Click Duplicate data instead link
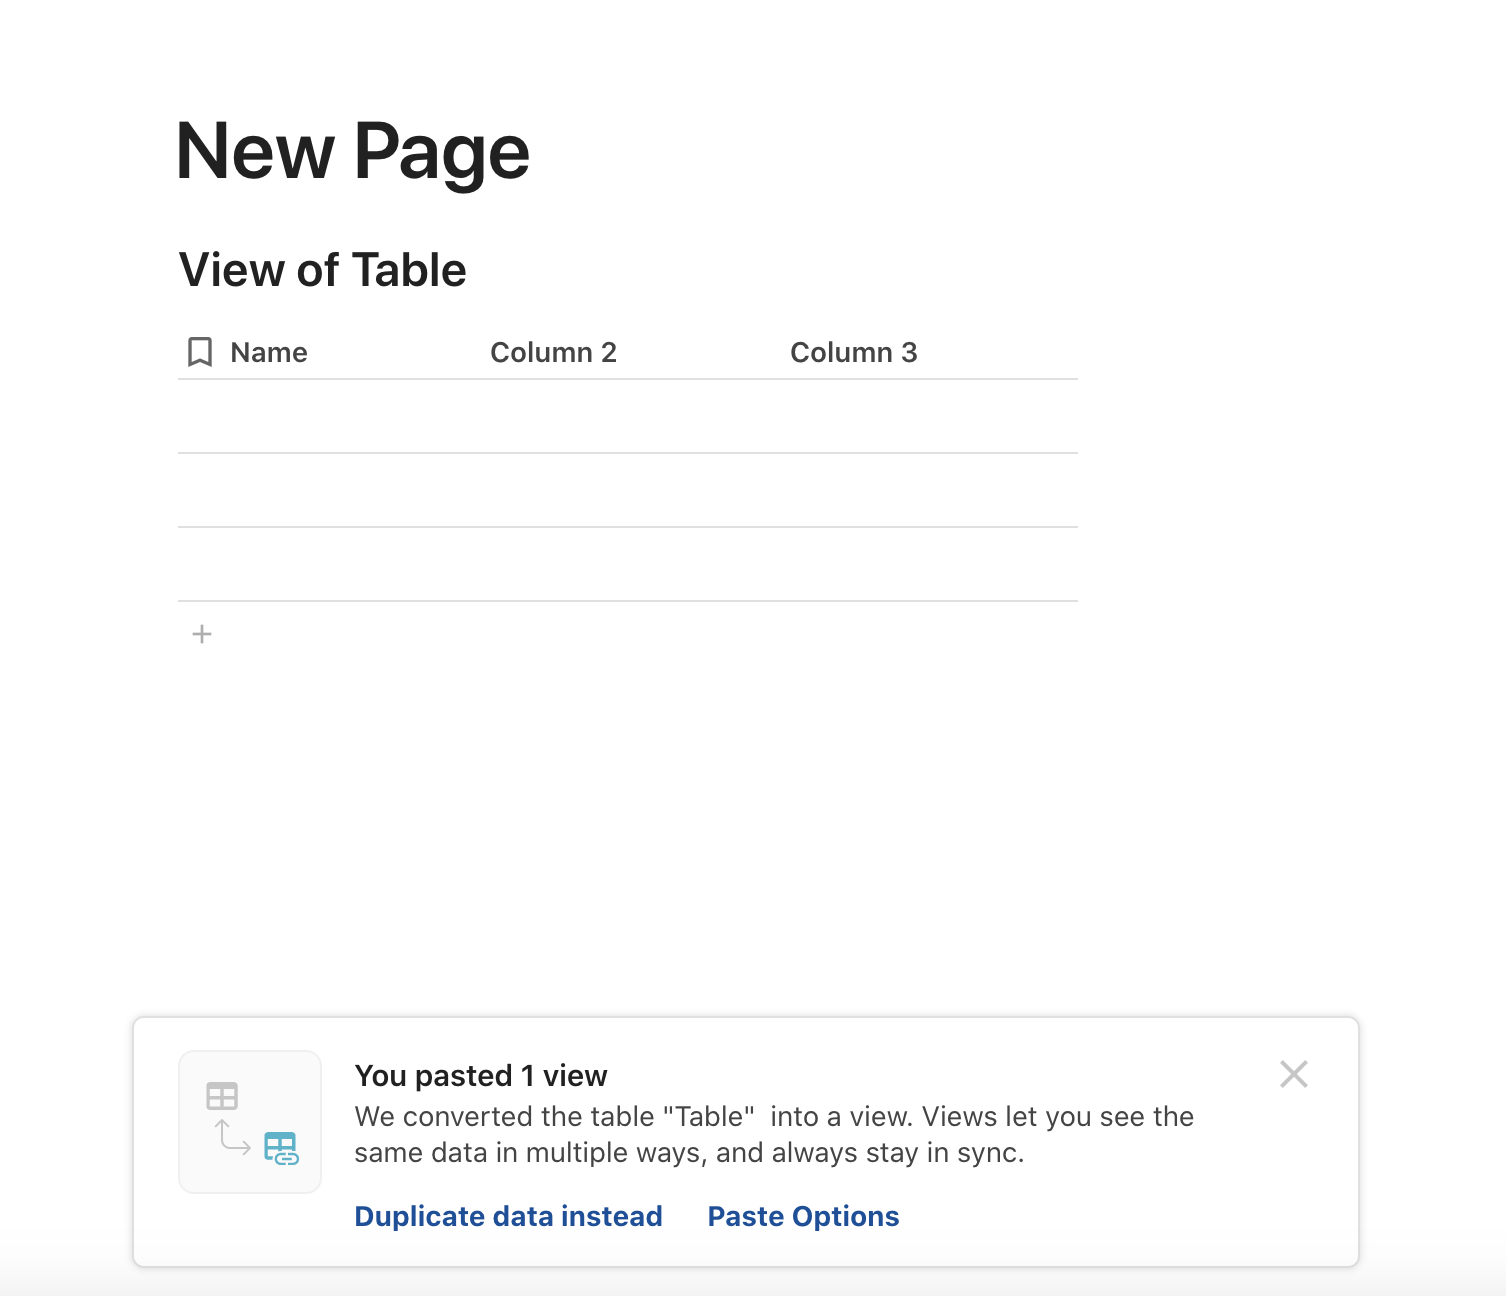This screenshot has height=1296, width=1506. tap(508, 1216)
